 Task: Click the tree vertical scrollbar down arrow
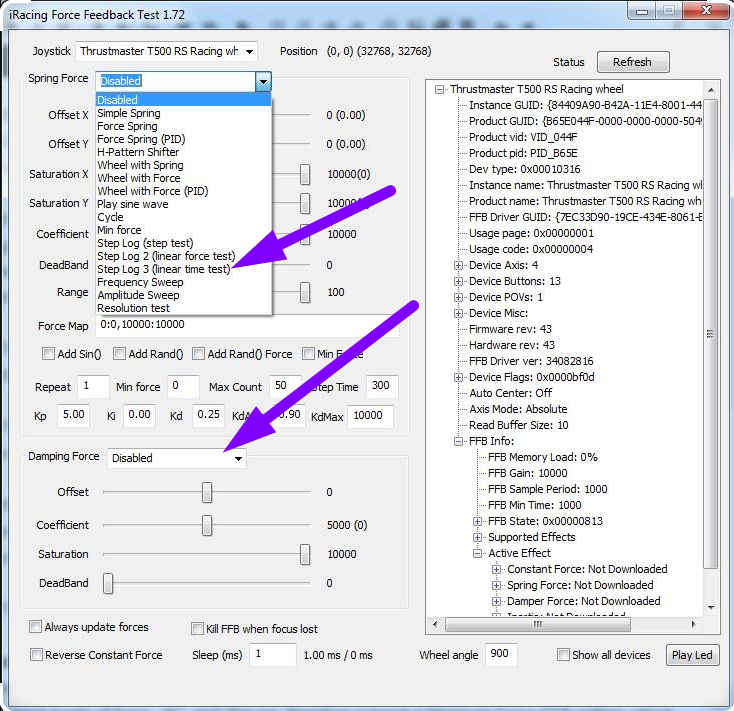[711, 608]
